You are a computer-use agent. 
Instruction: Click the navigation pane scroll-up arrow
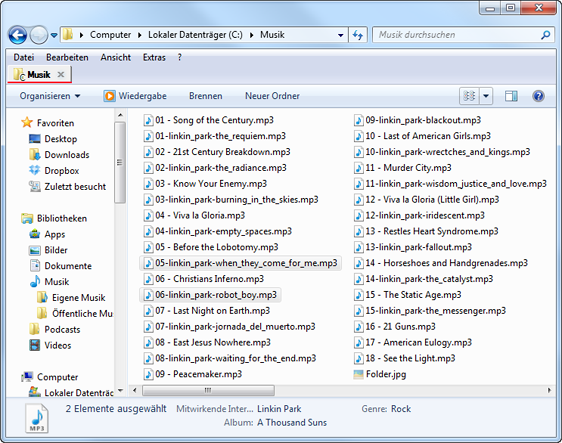[120, 115]
